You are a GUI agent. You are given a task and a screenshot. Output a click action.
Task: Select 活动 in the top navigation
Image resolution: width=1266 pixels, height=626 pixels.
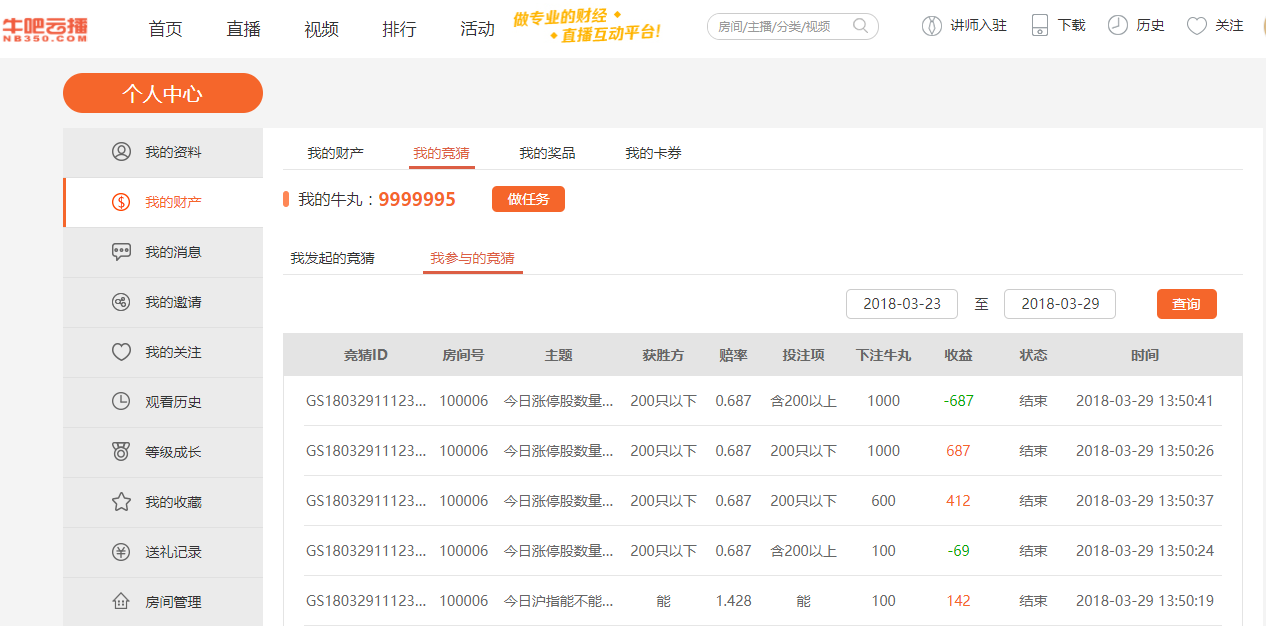pos(478,29)
